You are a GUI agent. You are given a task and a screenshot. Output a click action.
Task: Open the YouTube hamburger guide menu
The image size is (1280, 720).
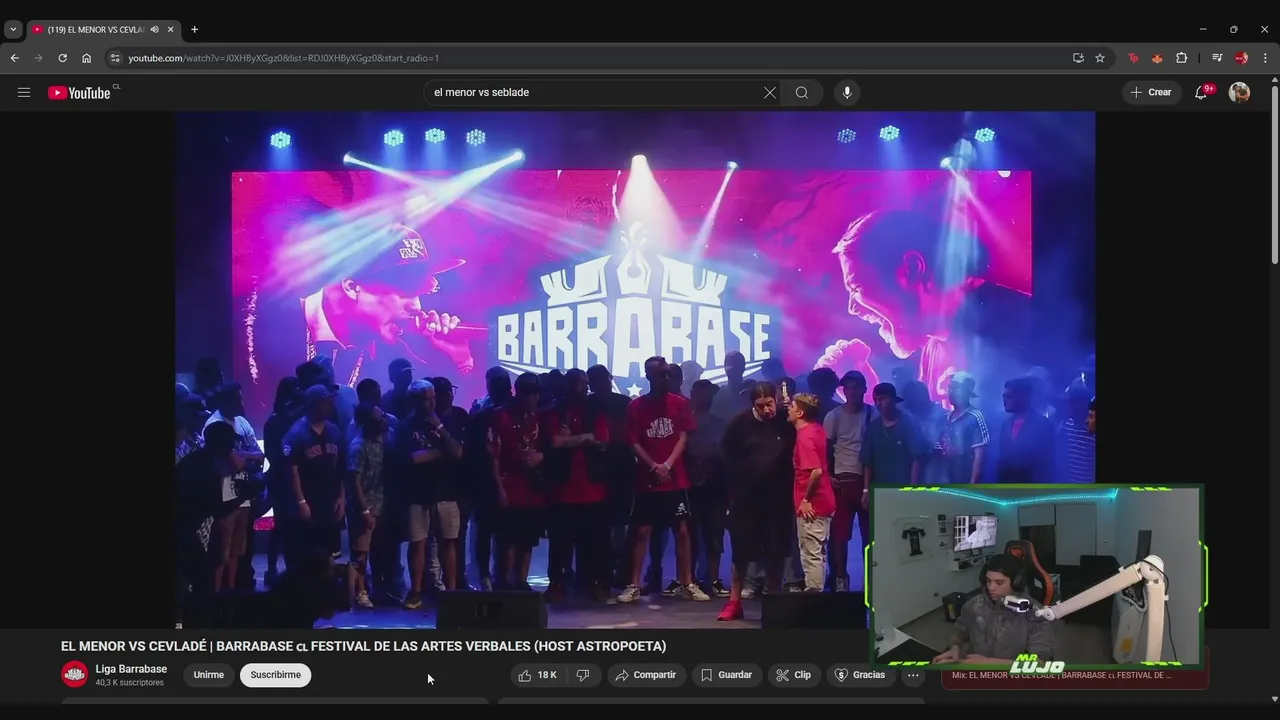pos(24,92)
